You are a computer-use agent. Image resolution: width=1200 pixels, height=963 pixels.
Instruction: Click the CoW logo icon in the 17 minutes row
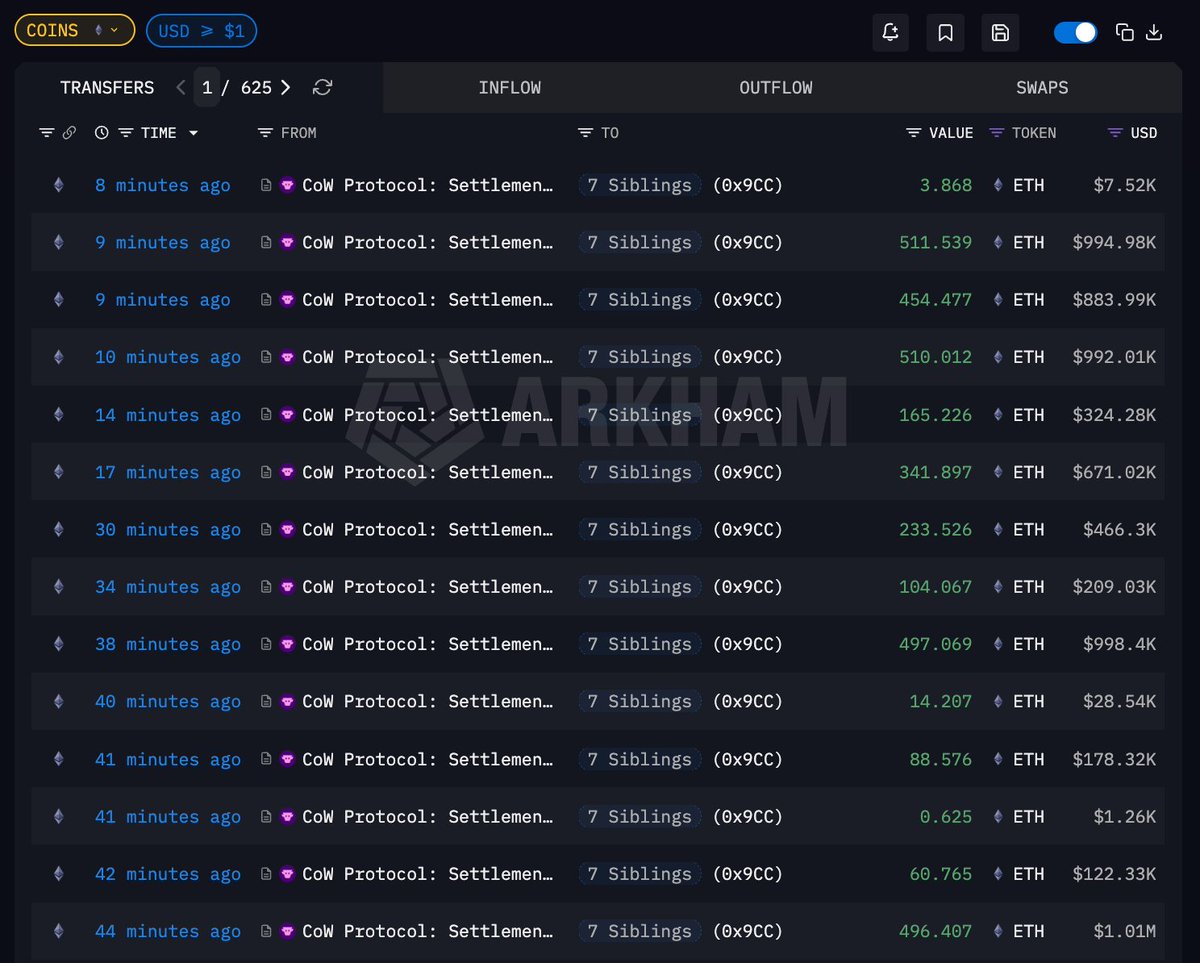tap(287, 472)
